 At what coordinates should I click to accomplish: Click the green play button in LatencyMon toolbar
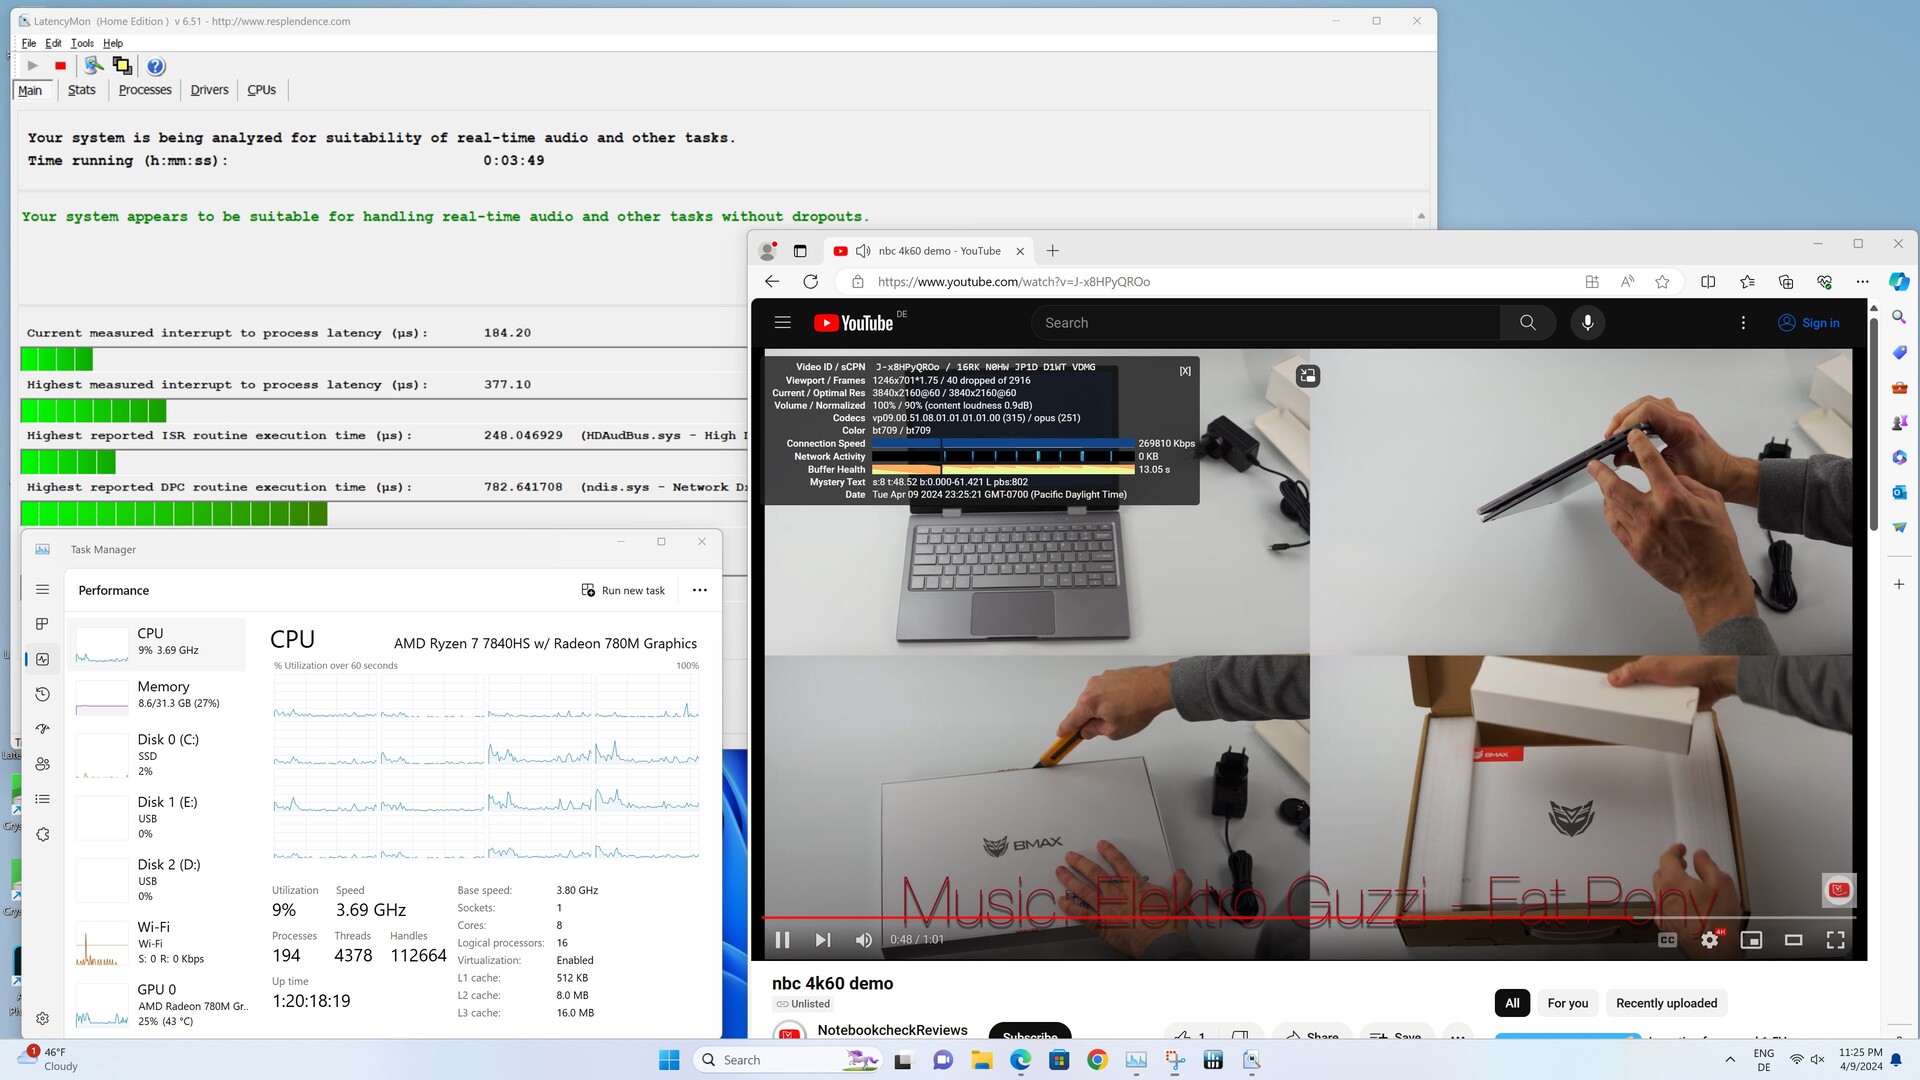(33, 66)
